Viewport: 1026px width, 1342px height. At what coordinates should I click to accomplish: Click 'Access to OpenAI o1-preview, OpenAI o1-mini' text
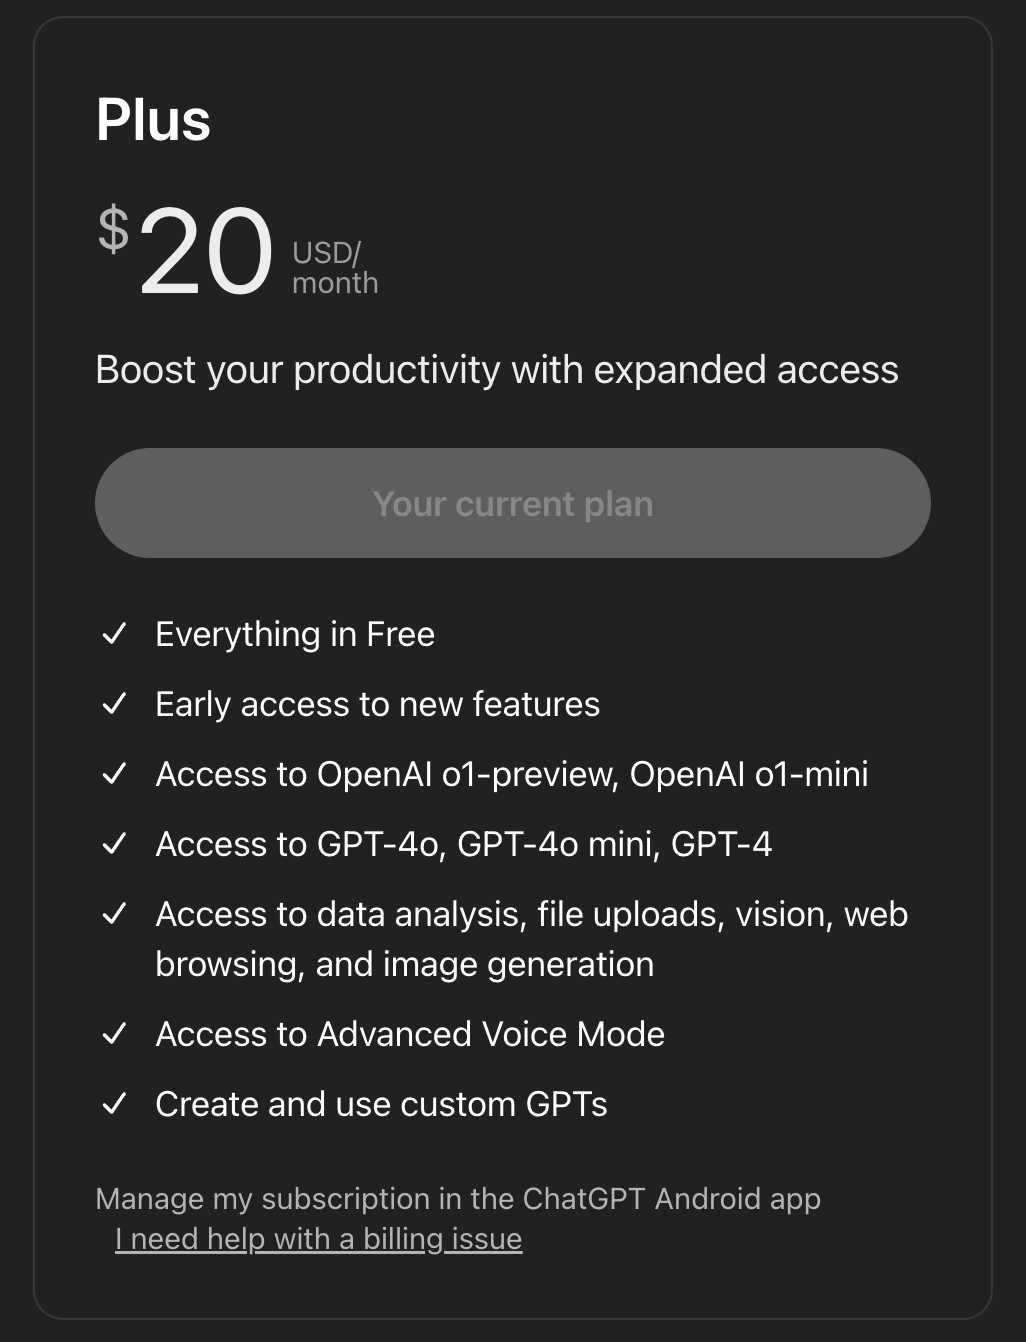pos(512,774)
